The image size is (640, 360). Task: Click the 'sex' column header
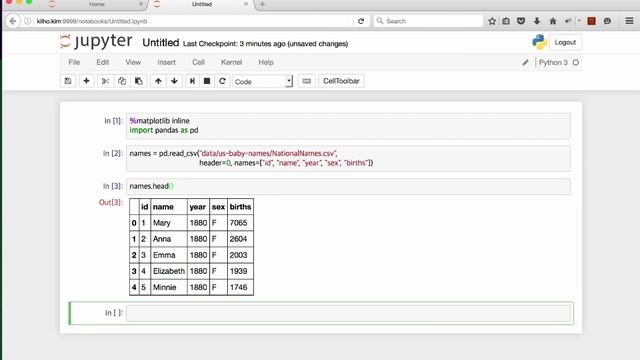(x=218, y=207)
